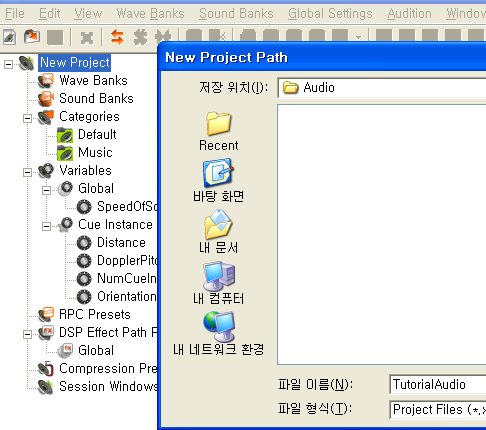This screenshot has width=486, height=430.
Task: Click the Open Project toolbar icon
Action: pyautogui.click(x=32, y=37)
